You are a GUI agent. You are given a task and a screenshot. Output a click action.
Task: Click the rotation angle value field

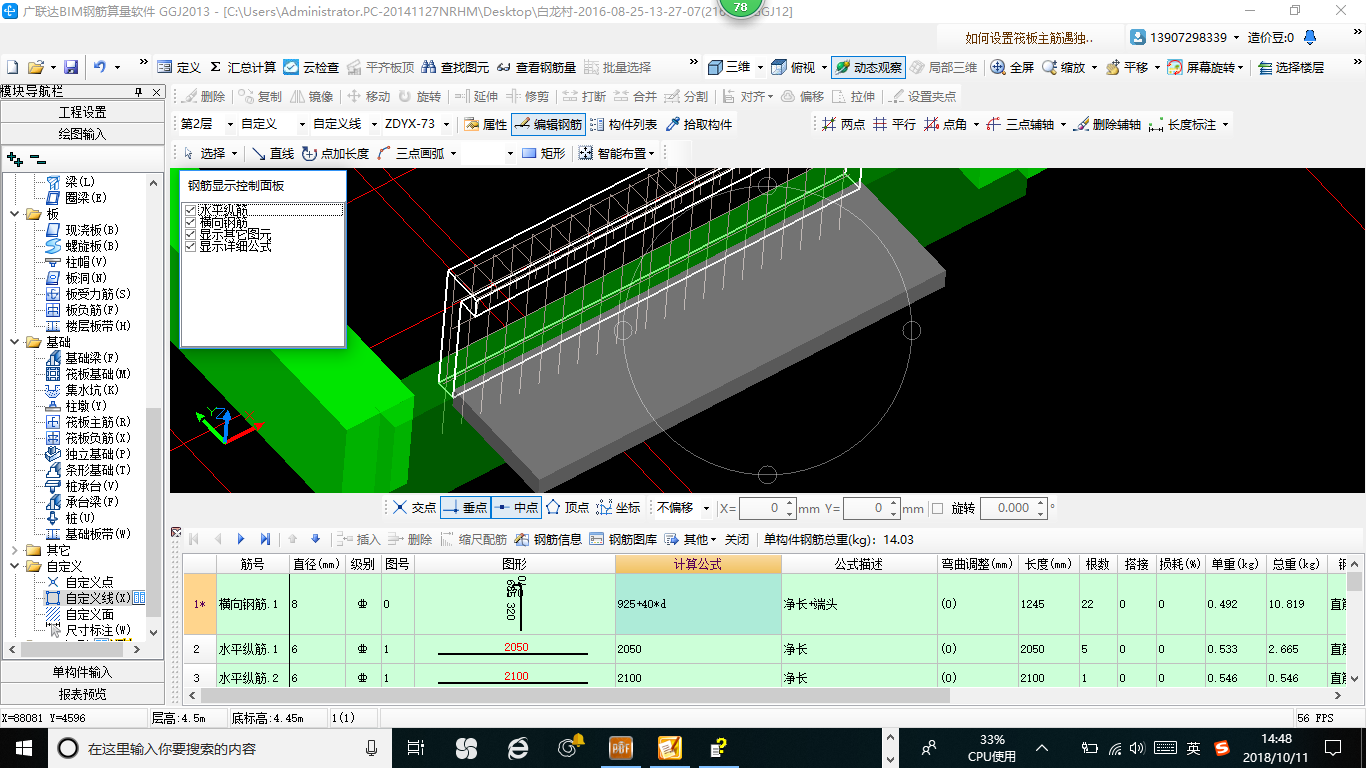pos(1013,508)
